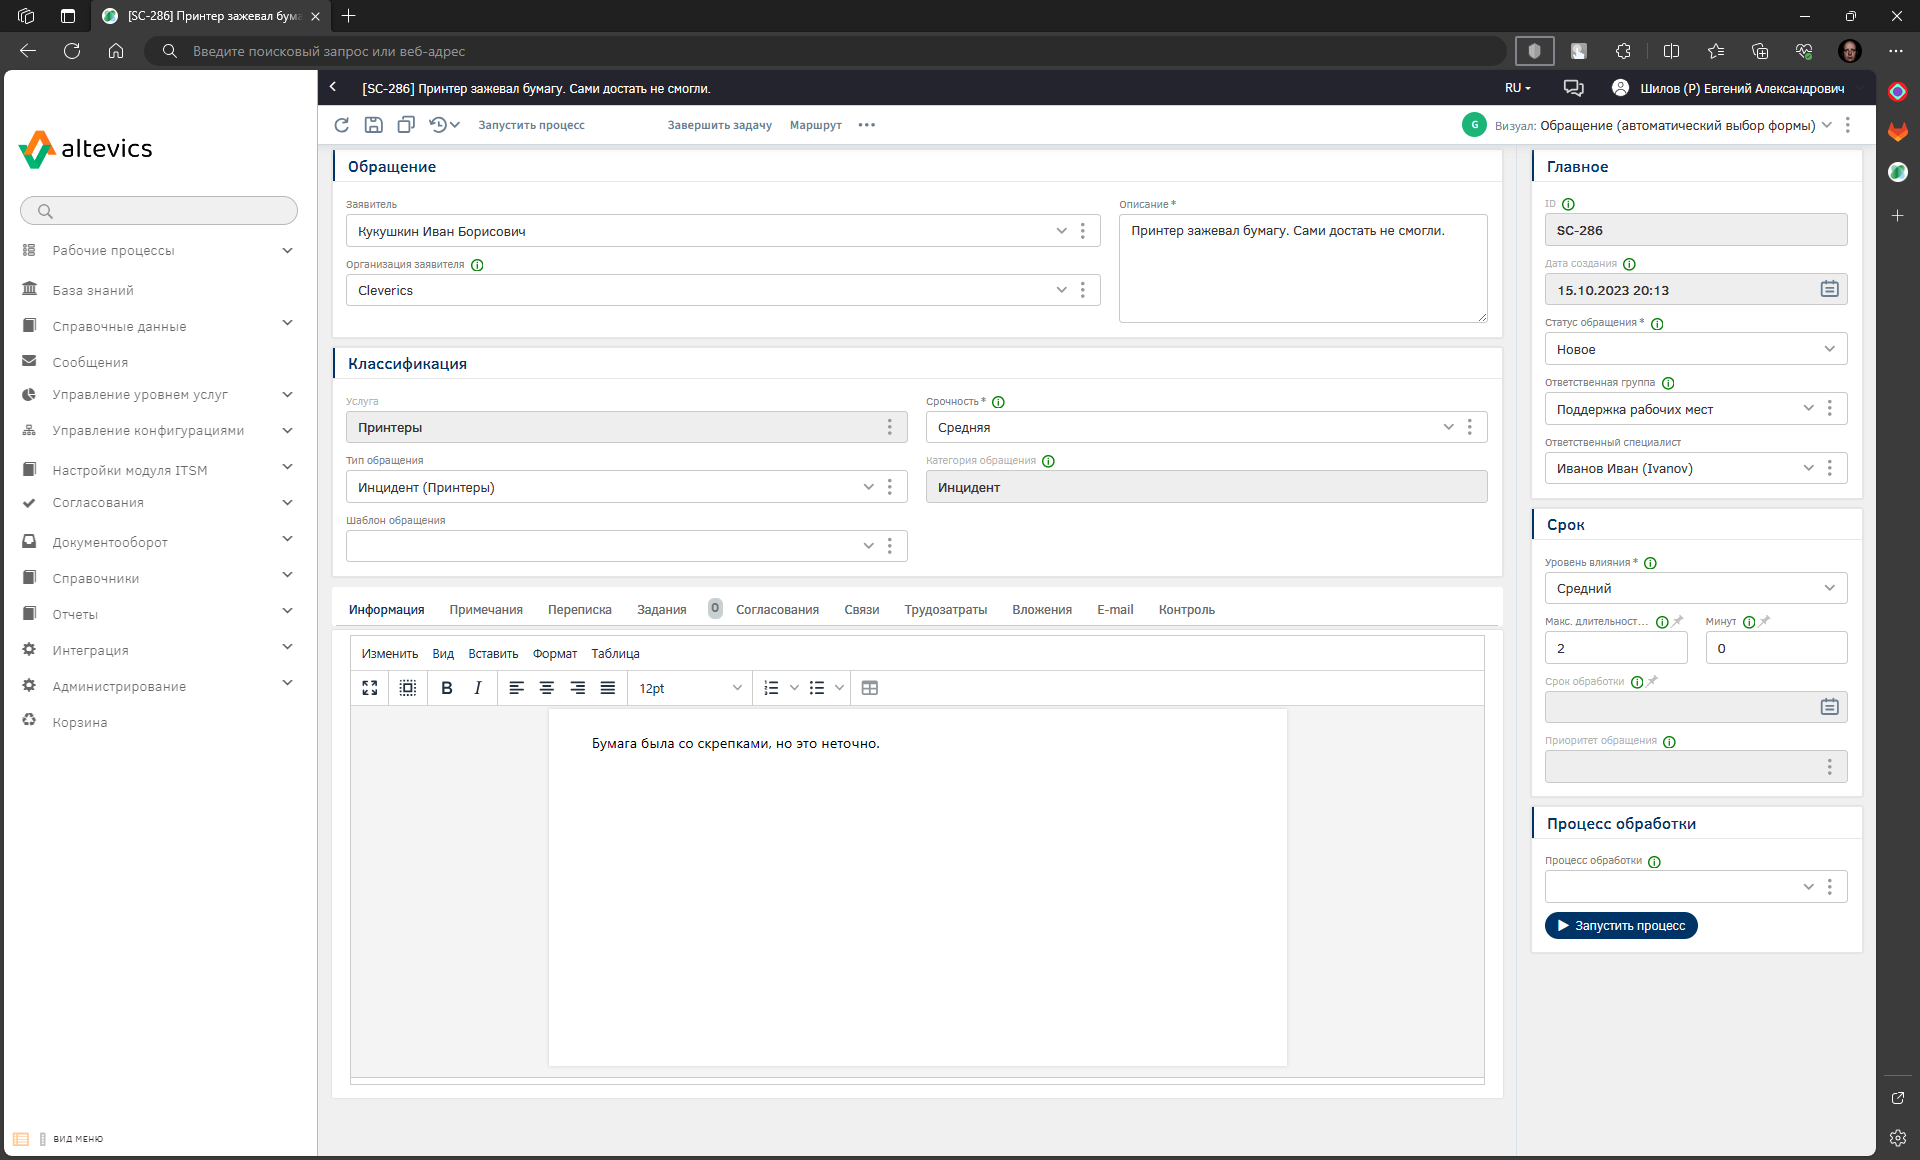Click info icon next to Срочность label

pyautogui.click(x=998, y=402)
